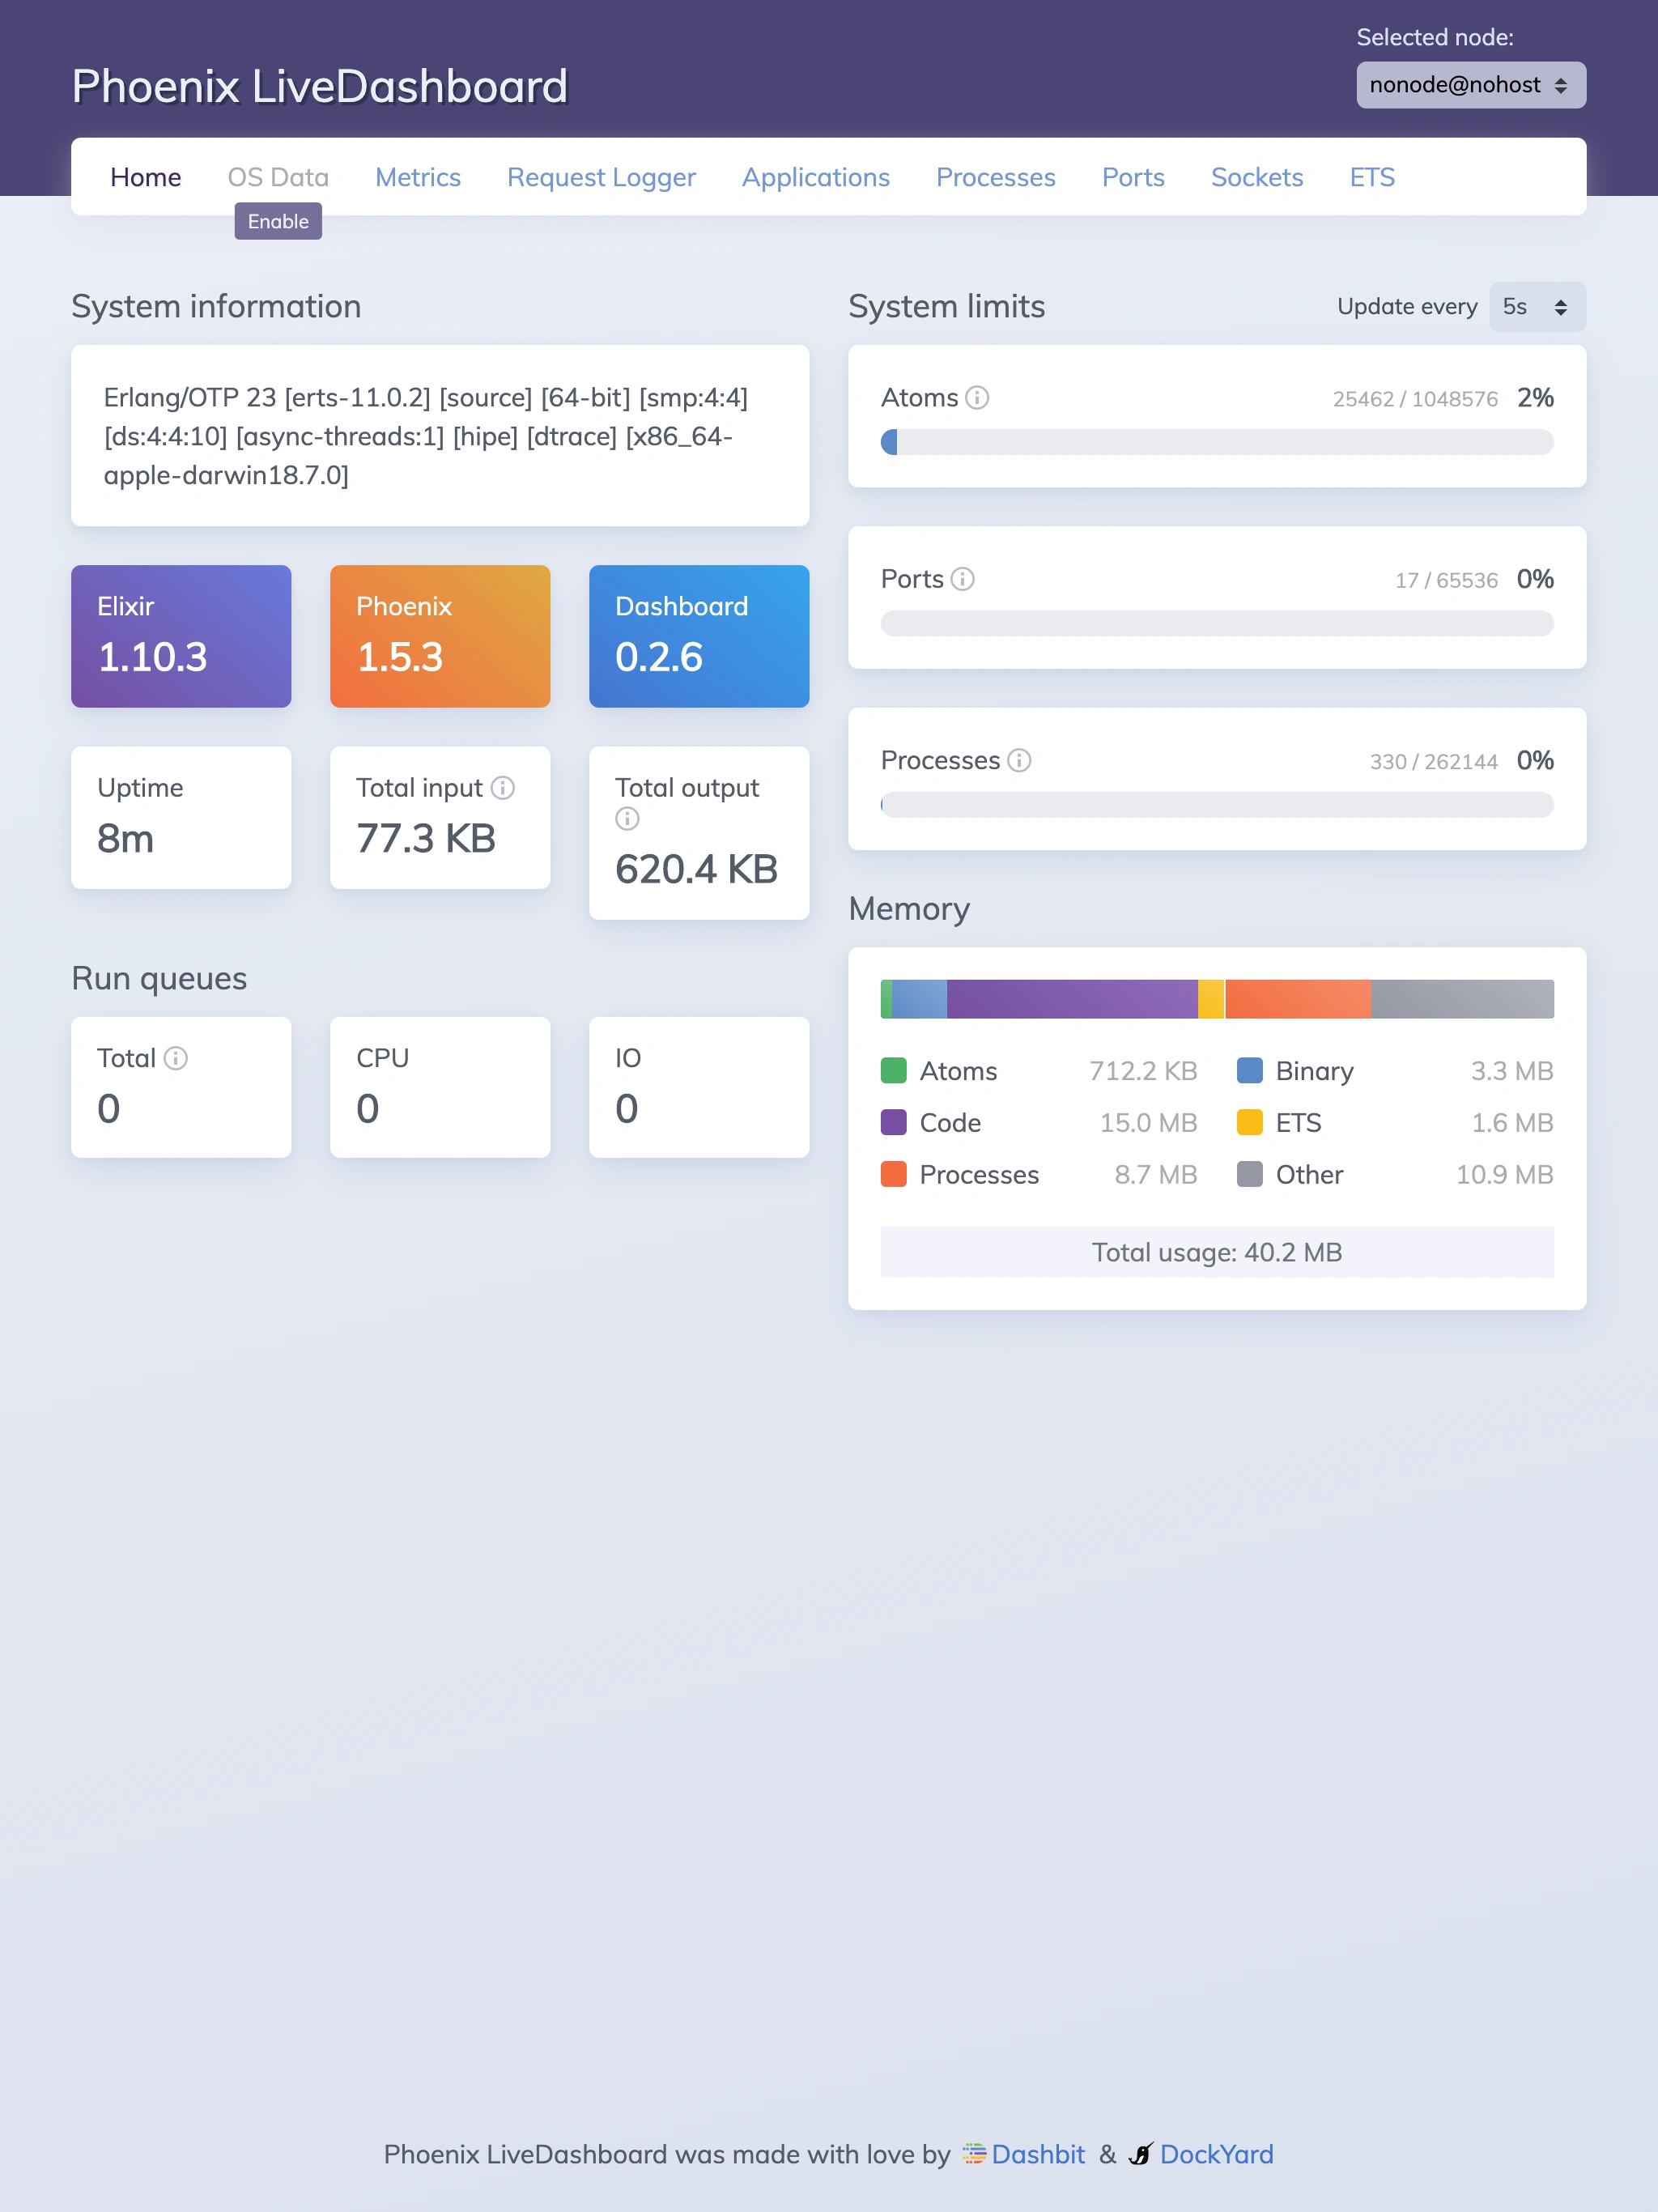The height and width of the screenshot is (2212, 1658).
Task: Select the node selector dropdown top right
Action: pos(1472,85)
